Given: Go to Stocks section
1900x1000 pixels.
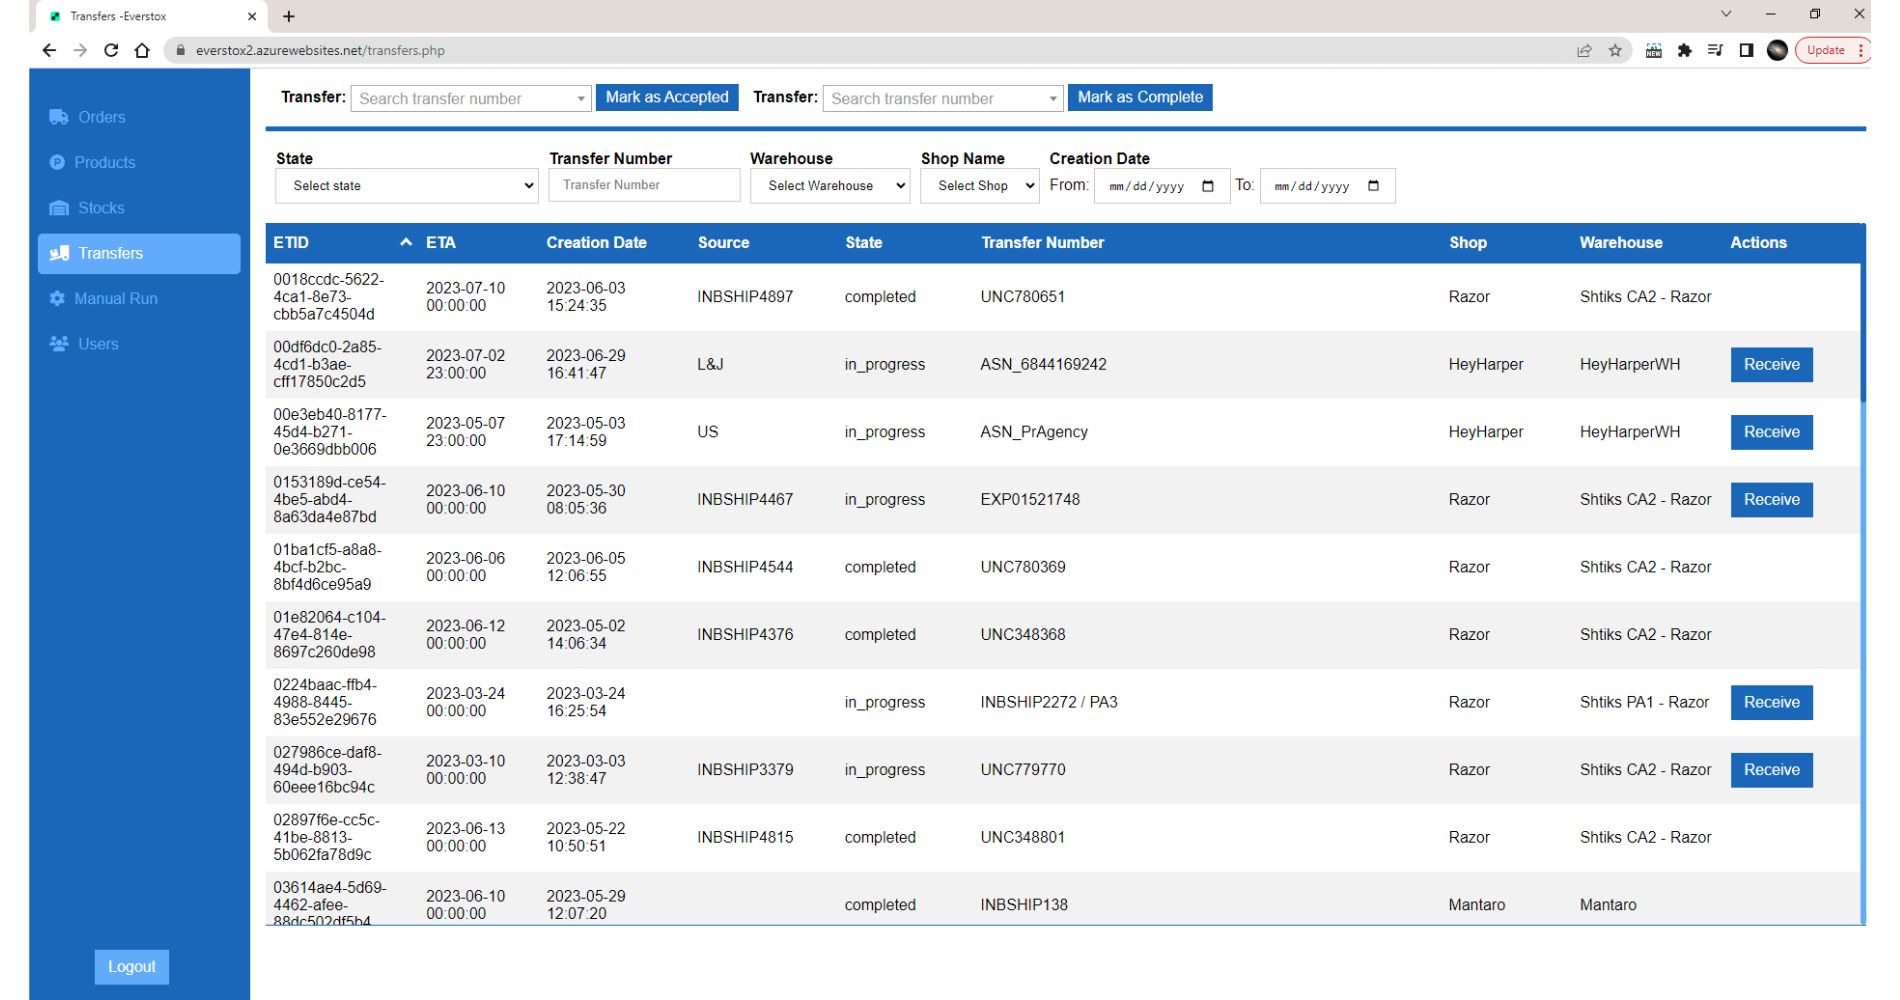Looking at the screenshot, I should pyautogui.click(x=101, y=208).
